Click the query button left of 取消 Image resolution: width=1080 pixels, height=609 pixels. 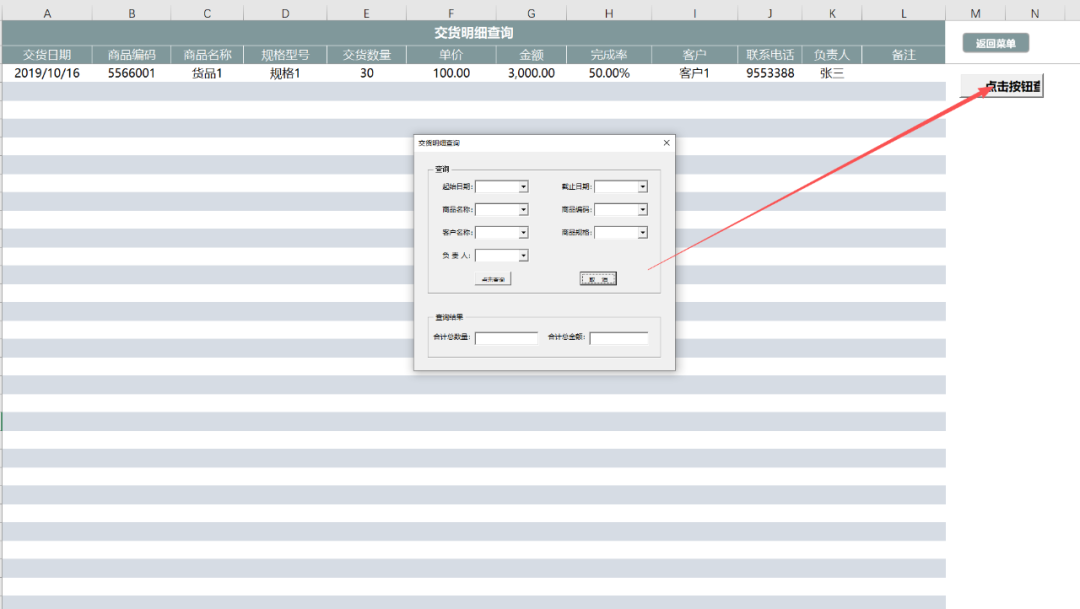pyautogui.click(x=493, y=279)
